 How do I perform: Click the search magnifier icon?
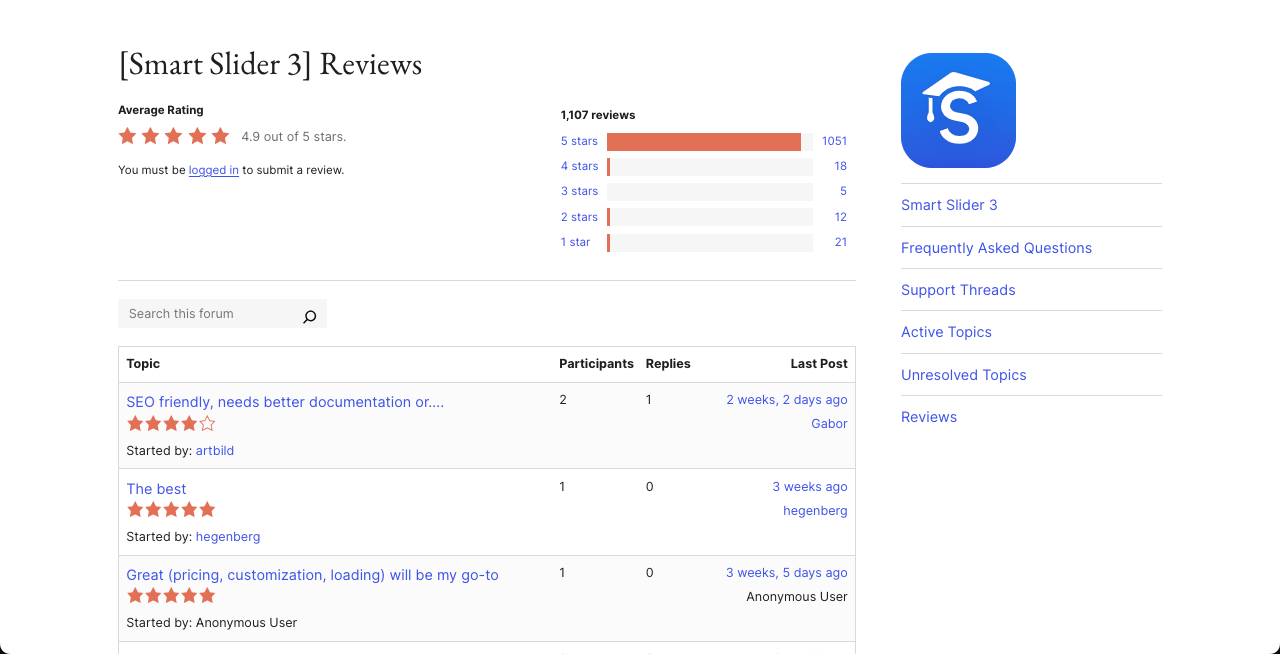pos(309,316)
